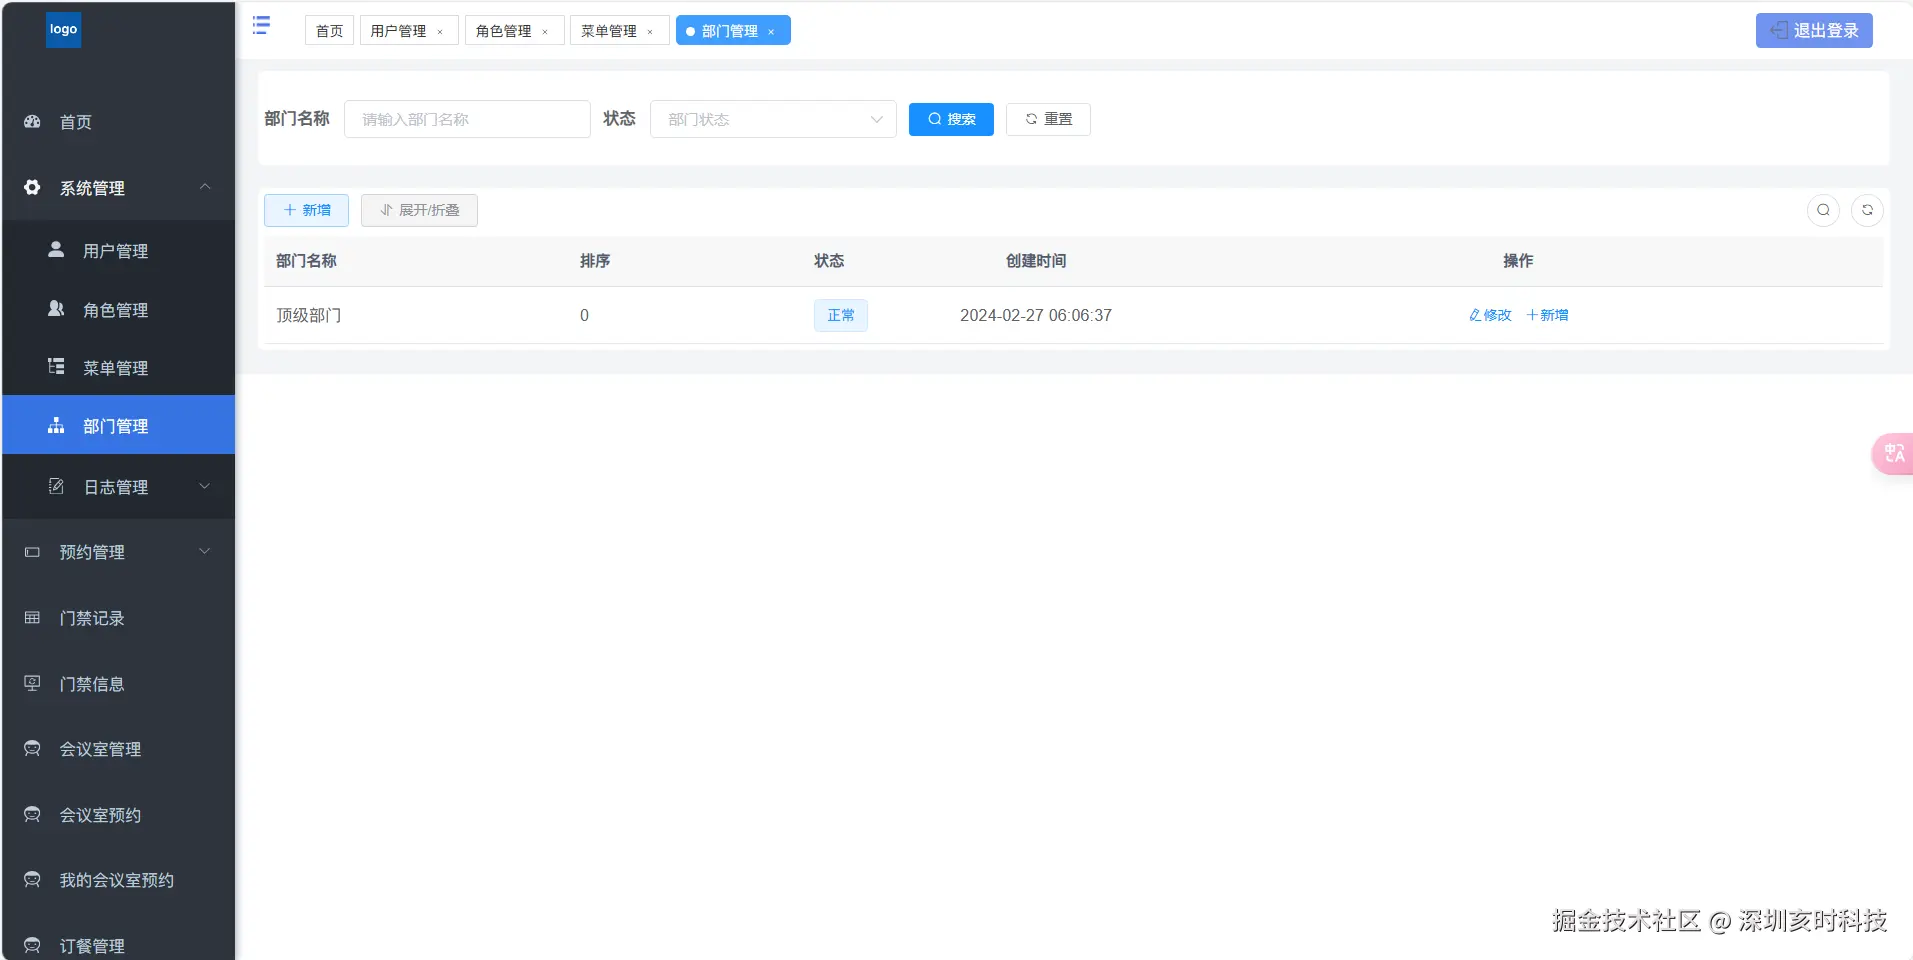Screen dimensions: 1913x960
Task: Collapse the 系统管理 menu chevron
Action: coord(205,187)
